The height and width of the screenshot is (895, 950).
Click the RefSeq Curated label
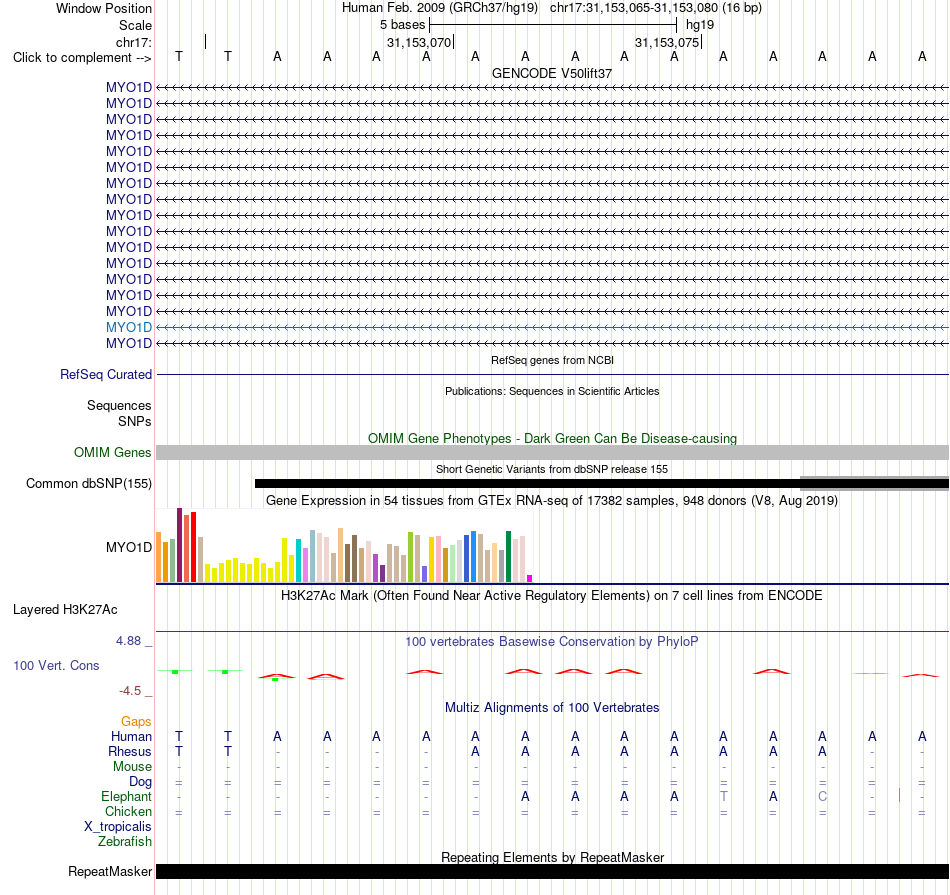(x=105, y=374)
